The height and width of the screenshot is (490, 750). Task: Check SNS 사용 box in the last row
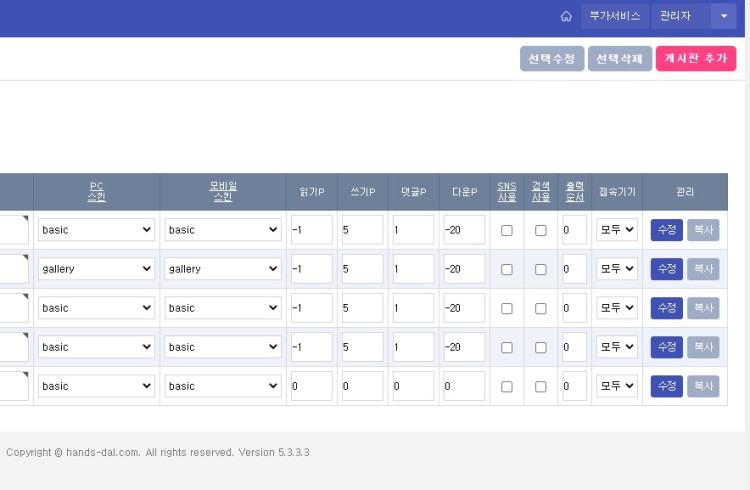pyautogui.click(x=507, y=386)
